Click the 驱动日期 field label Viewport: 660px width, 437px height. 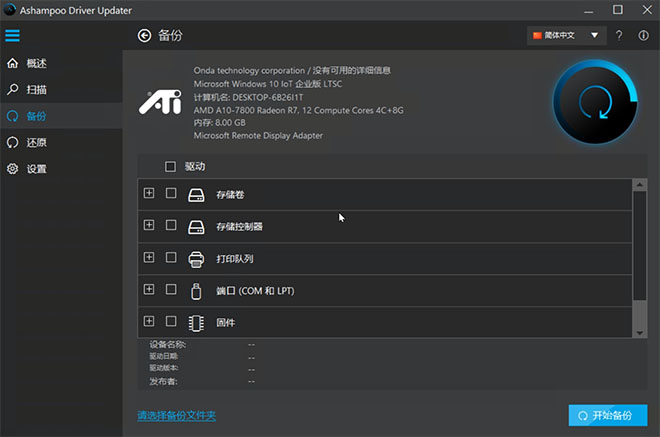(163, 357)
